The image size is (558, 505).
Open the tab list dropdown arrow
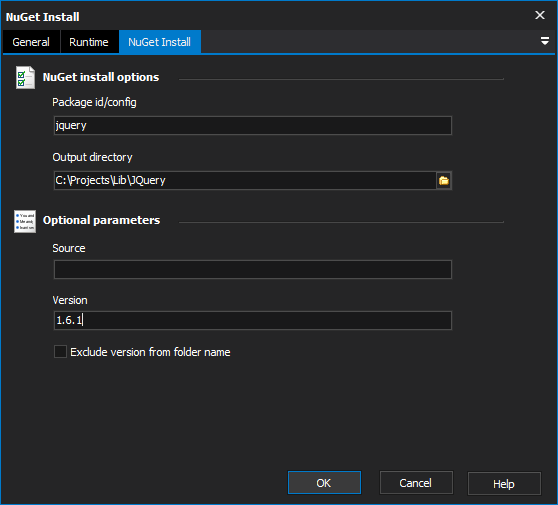(544, 41)
